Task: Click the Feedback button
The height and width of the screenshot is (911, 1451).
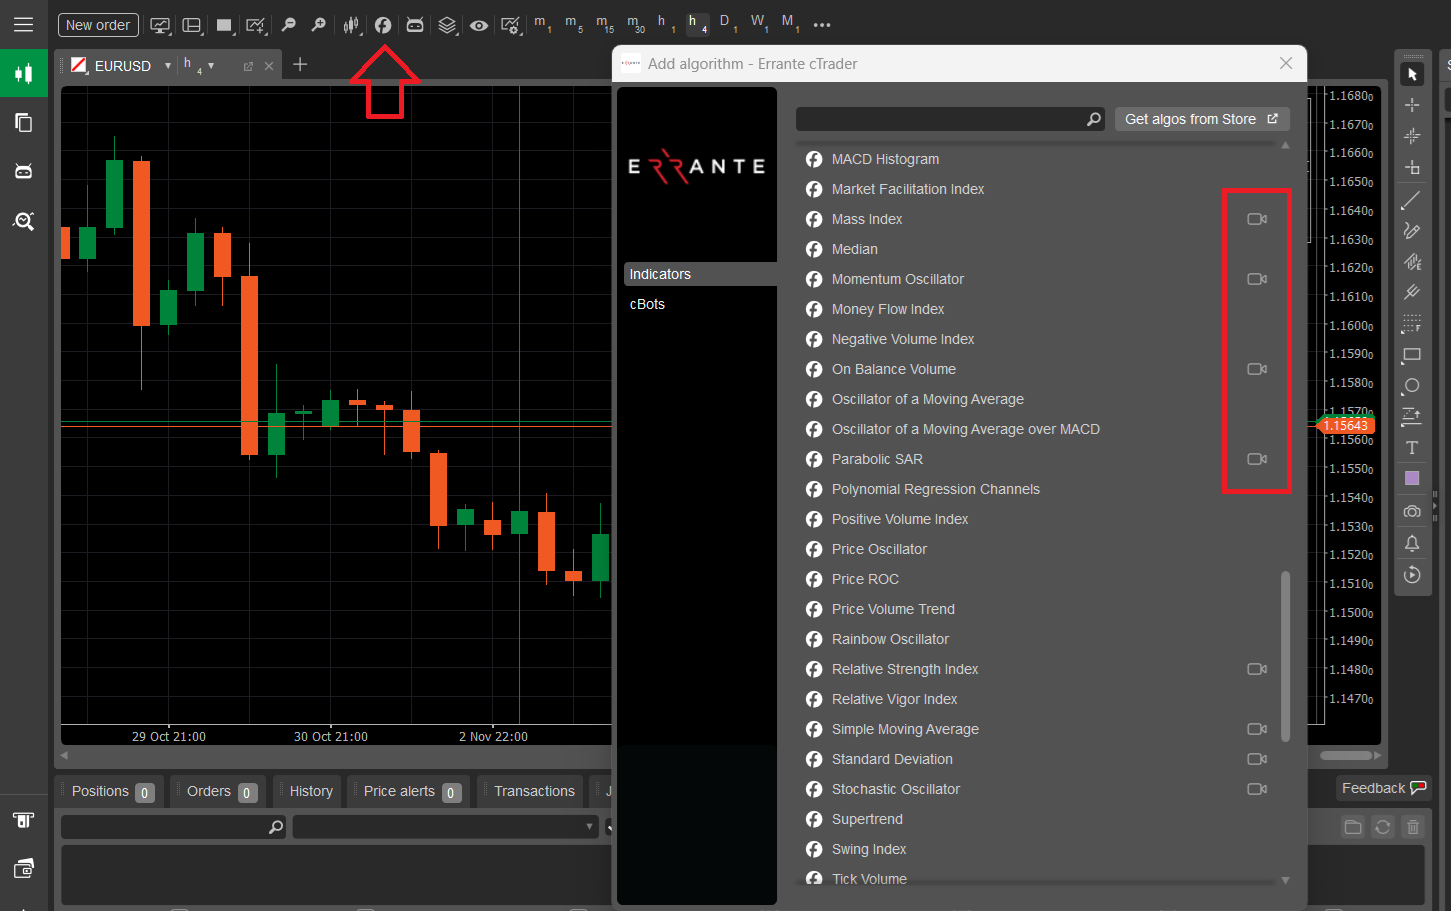Action: pyautogui.click(x=1384, y=788)
